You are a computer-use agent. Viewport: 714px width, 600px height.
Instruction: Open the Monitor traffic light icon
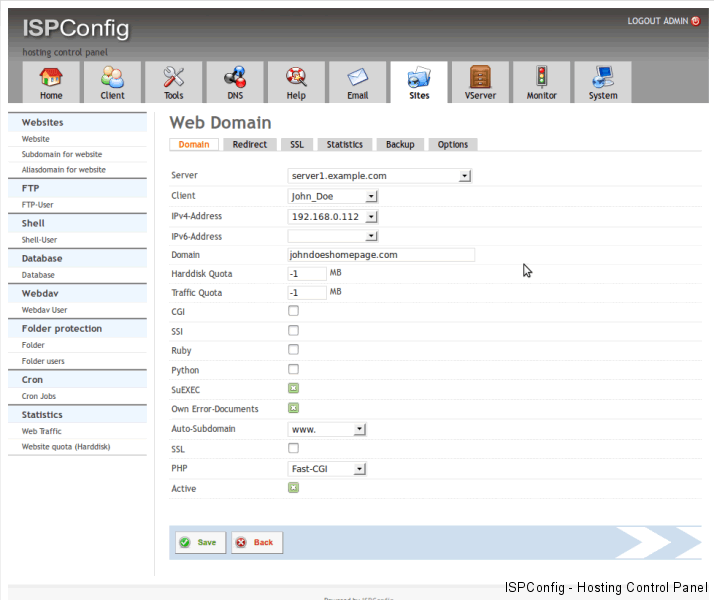[x=541, y=79]
